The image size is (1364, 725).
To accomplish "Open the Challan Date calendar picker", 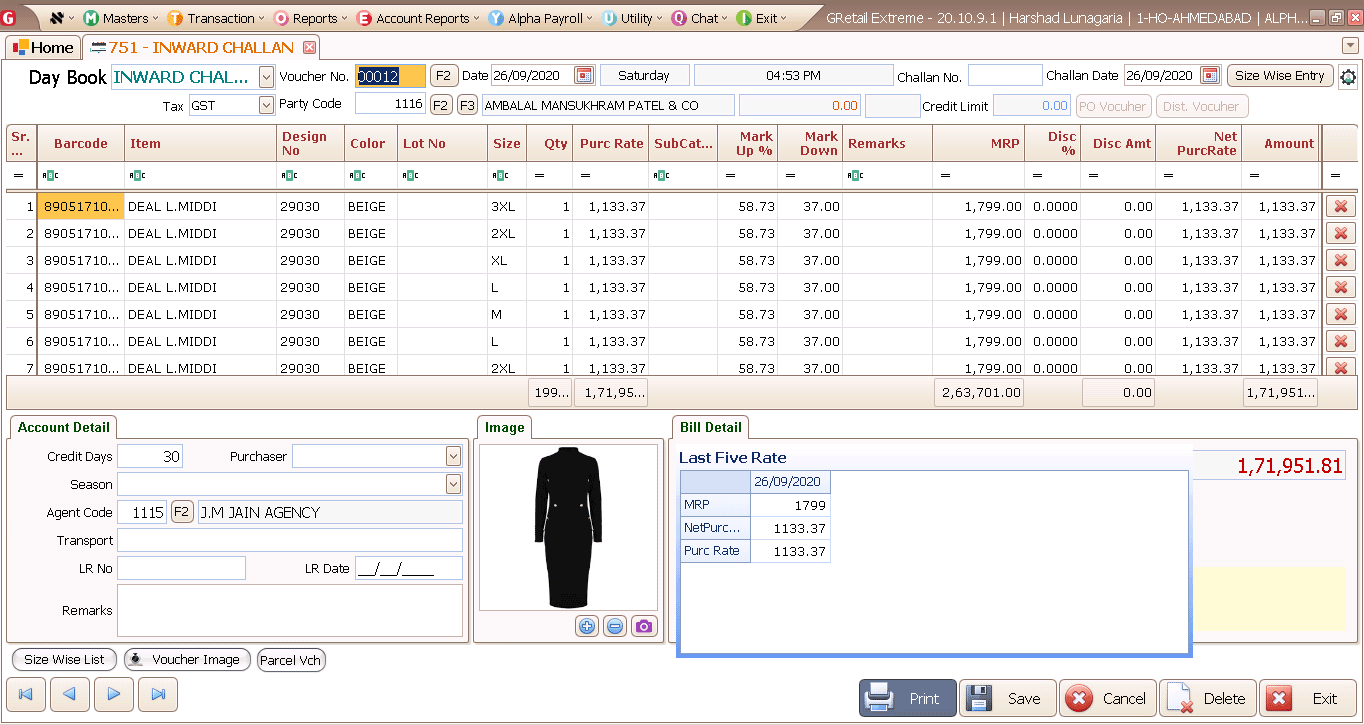I will [x=1210, y=76].
